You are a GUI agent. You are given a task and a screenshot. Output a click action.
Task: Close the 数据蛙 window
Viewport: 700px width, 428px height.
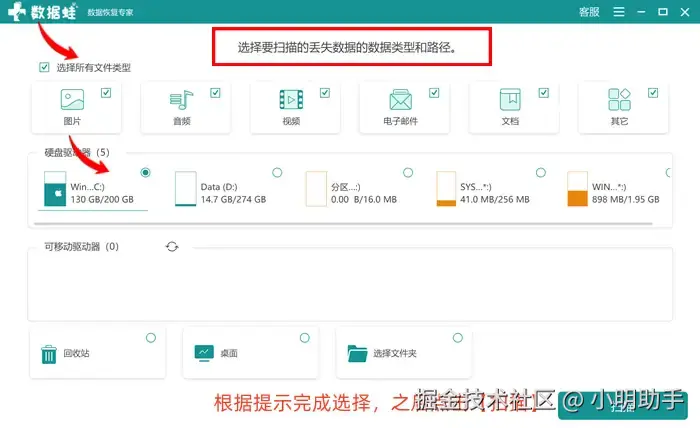click(685, 12)
